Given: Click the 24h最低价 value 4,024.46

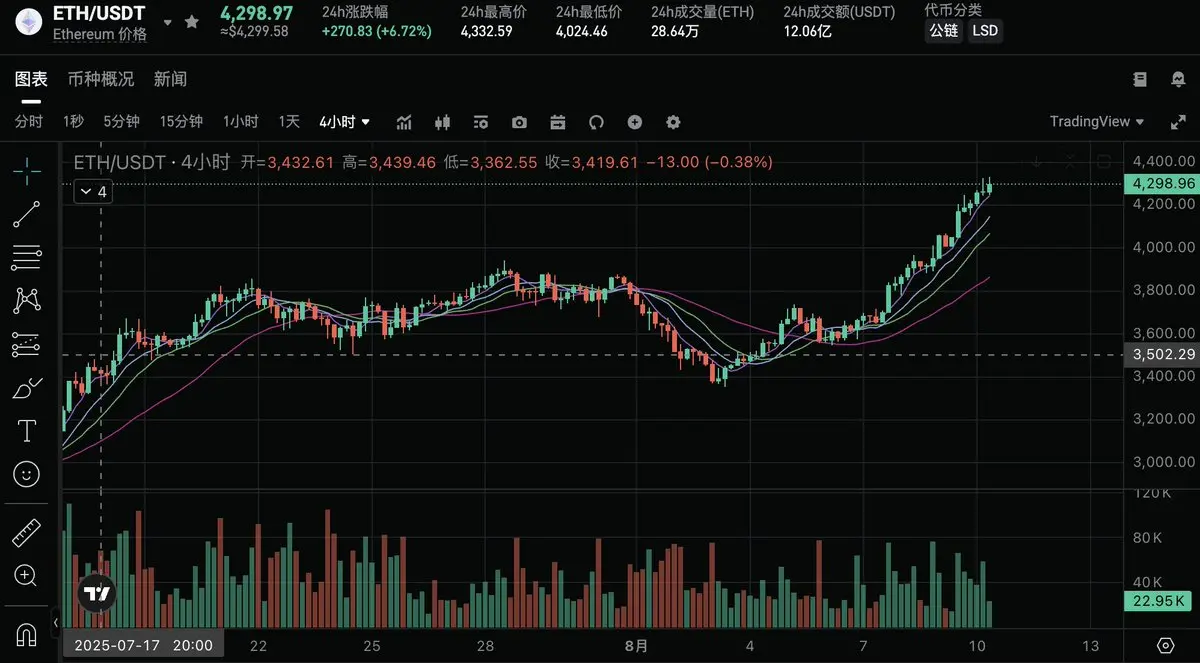Looking at the screenshot, I should pos(581,31).
